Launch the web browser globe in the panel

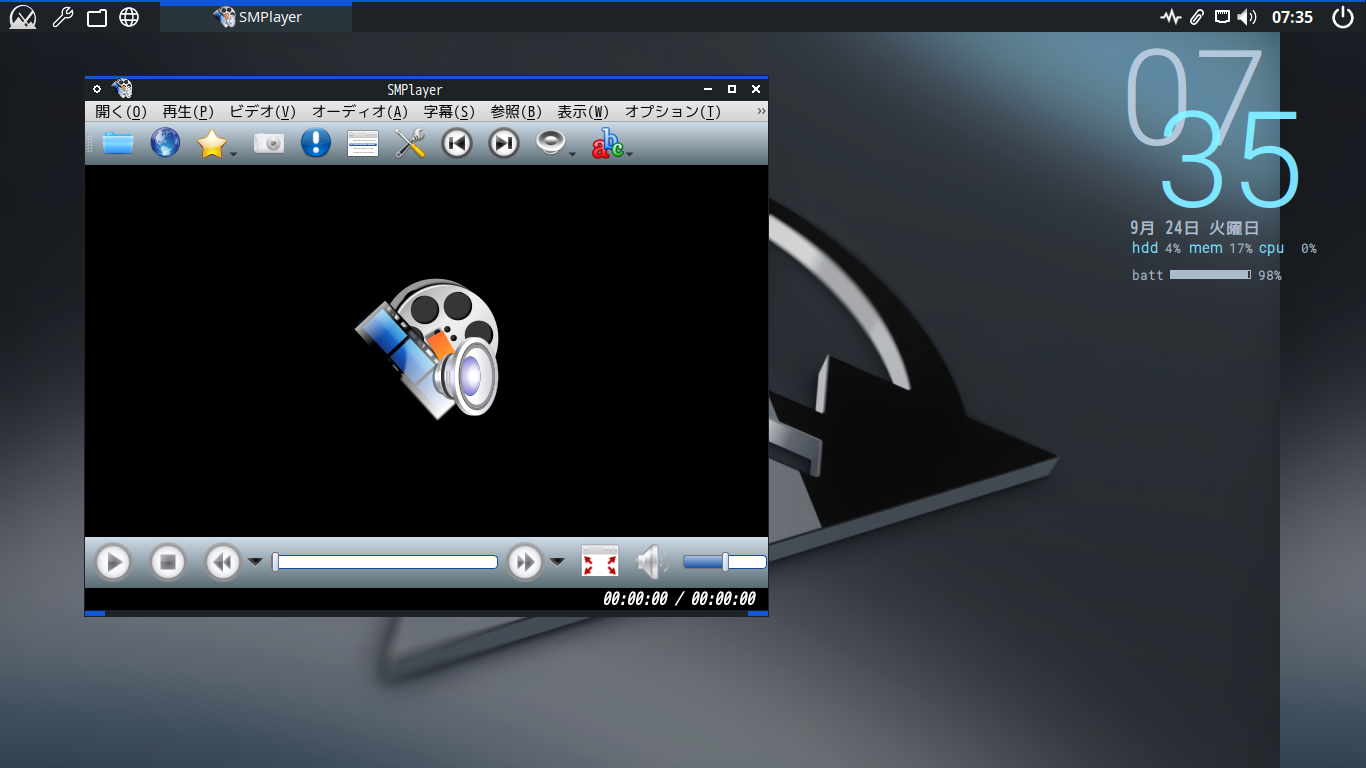(129, 17)
